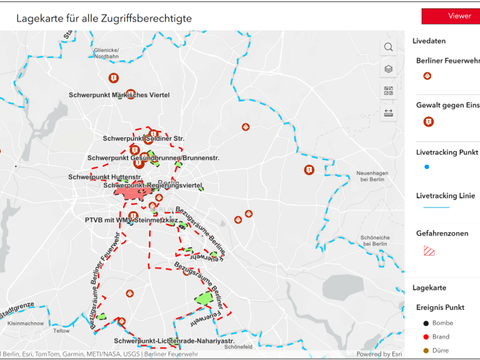Click the green area in Bezugsräume south
The height and width of the screenshot is (360, 480).
point(204,298)
